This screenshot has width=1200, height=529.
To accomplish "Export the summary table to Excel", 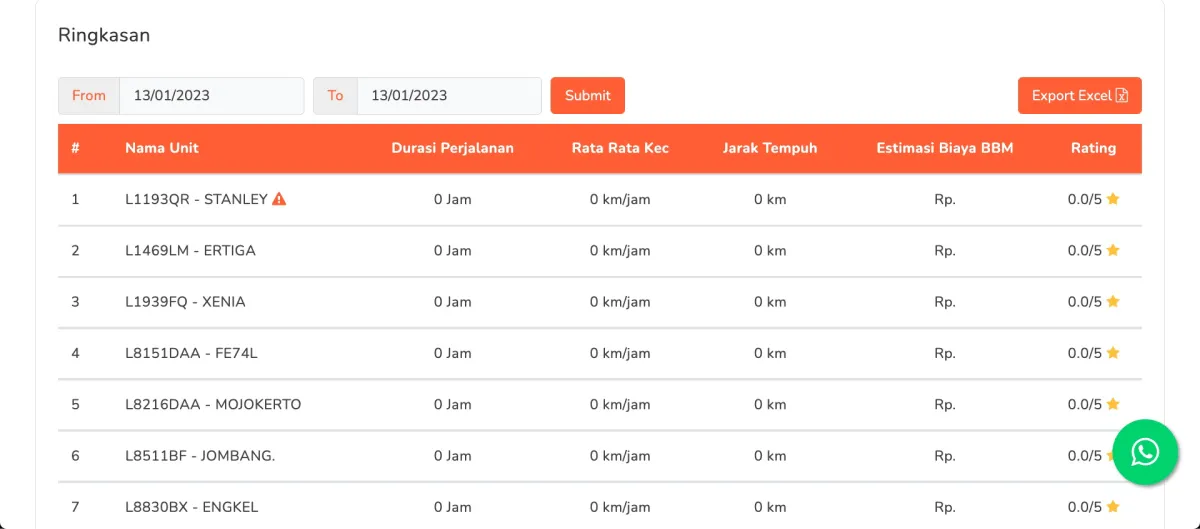I will 1080,96.
